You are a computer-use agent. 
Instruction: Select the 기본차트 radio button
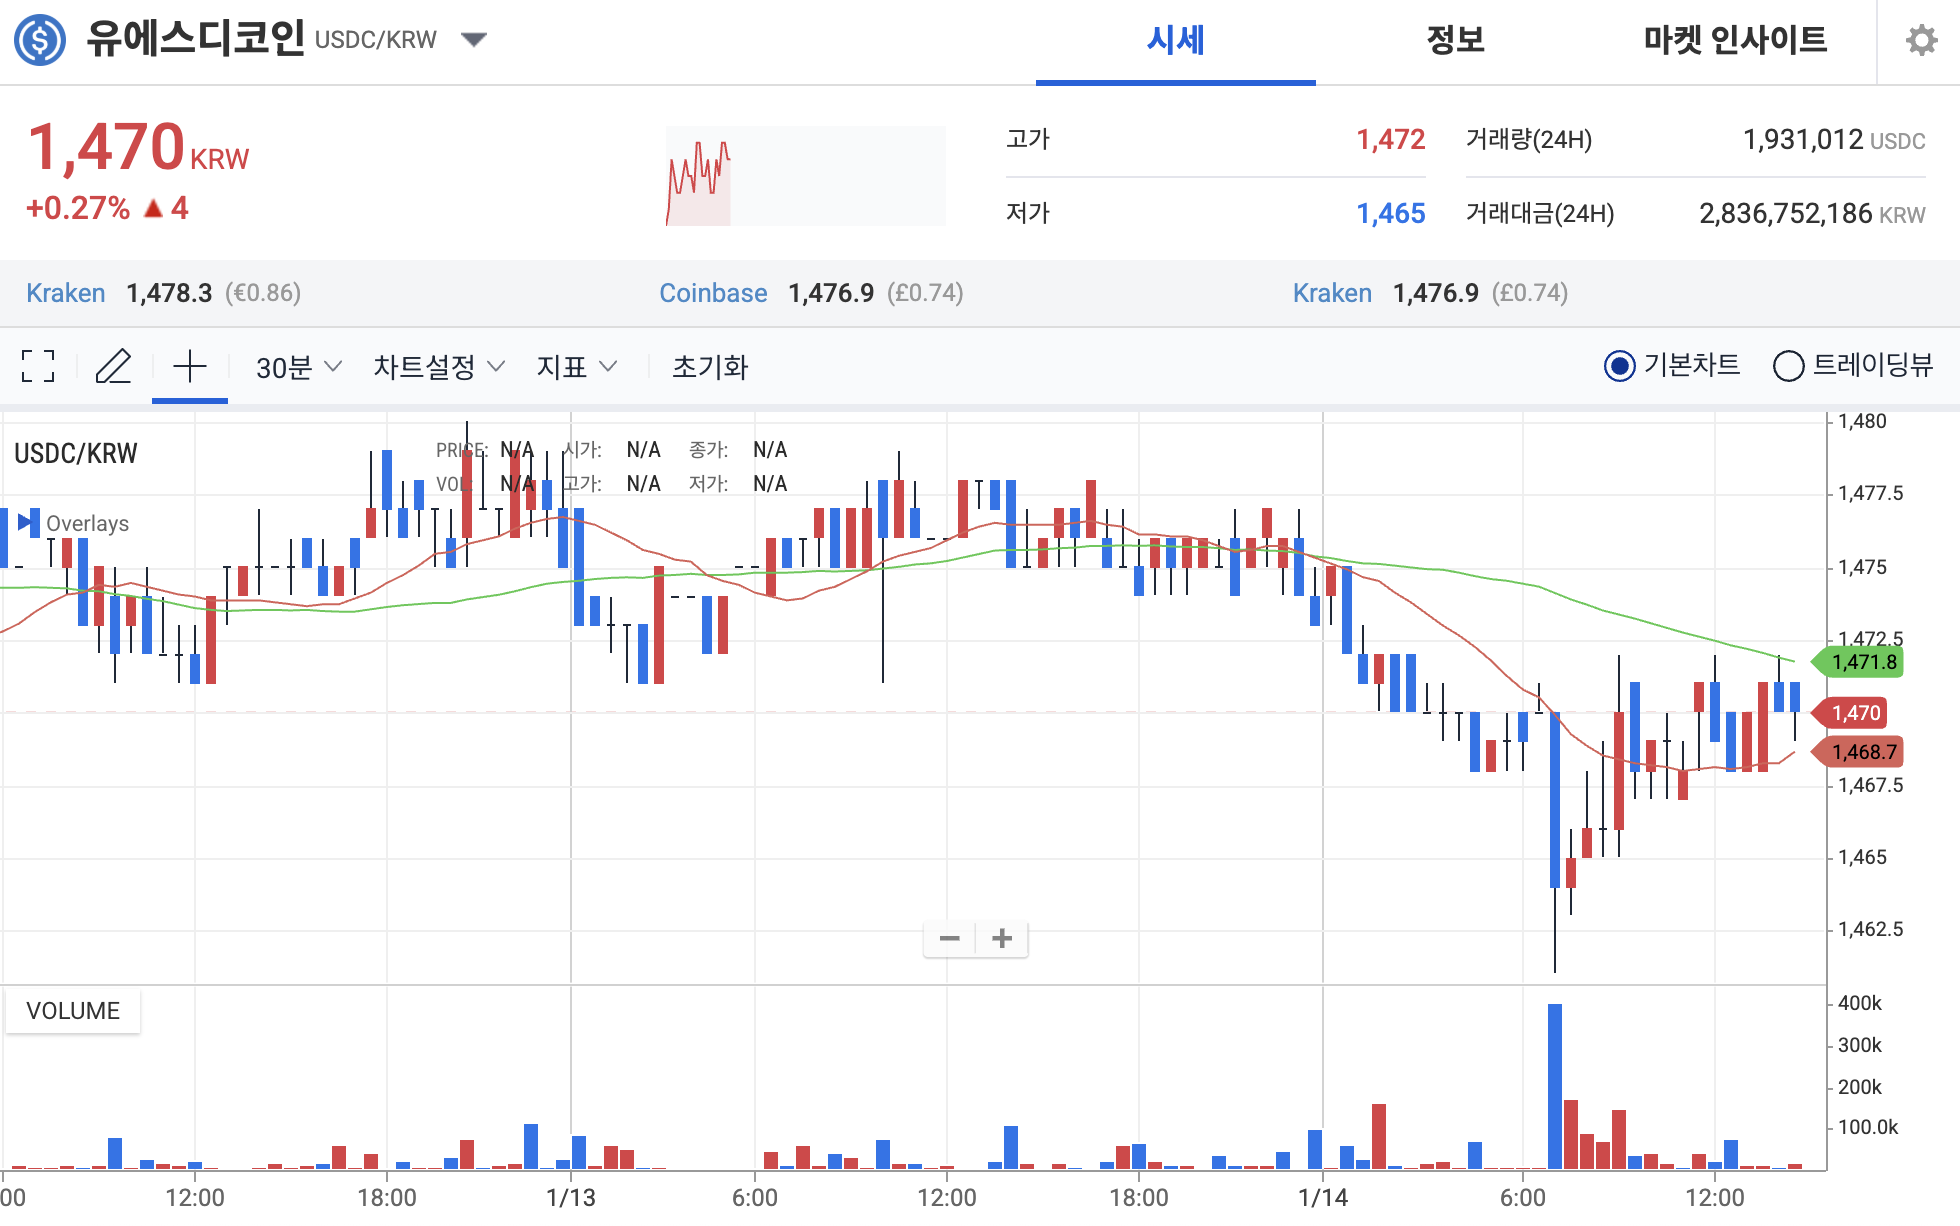1619,366
